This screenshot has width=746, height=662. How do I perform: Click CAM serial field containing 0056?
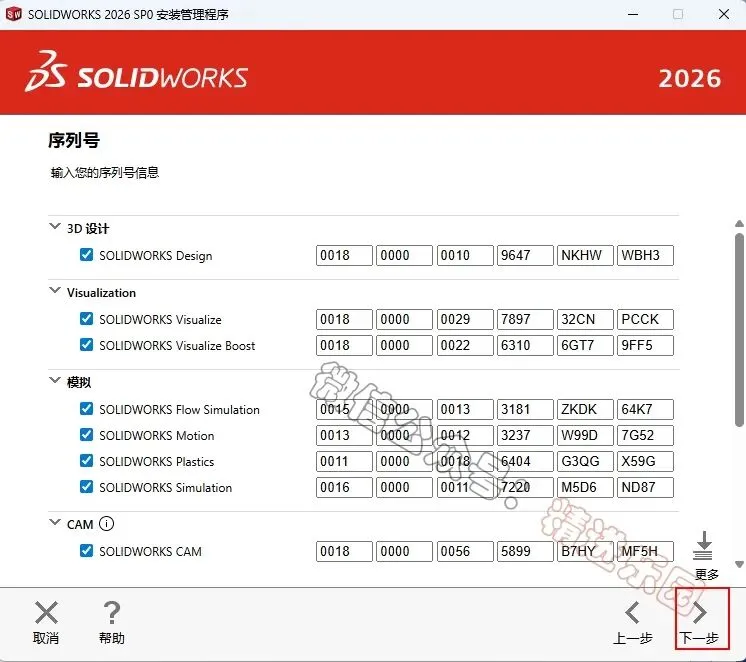(x=465, y=552)
